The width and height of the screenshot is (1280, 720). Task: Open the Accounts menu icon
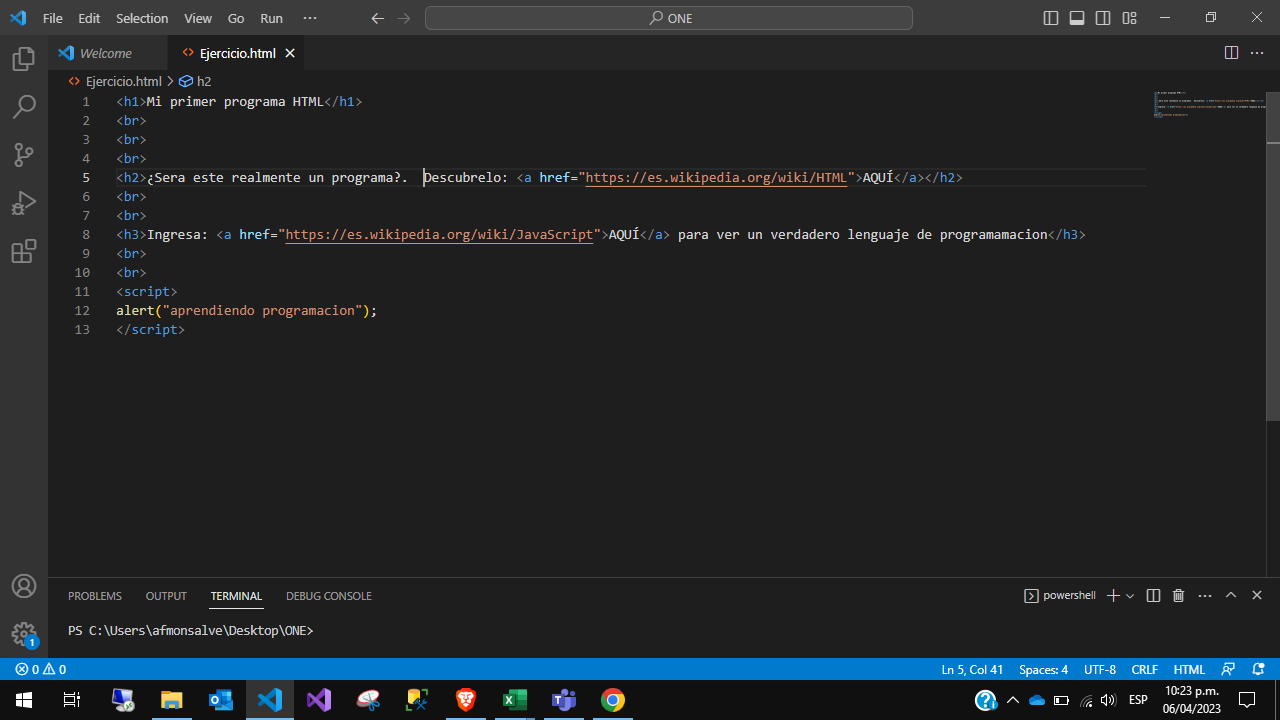point(24,586)
